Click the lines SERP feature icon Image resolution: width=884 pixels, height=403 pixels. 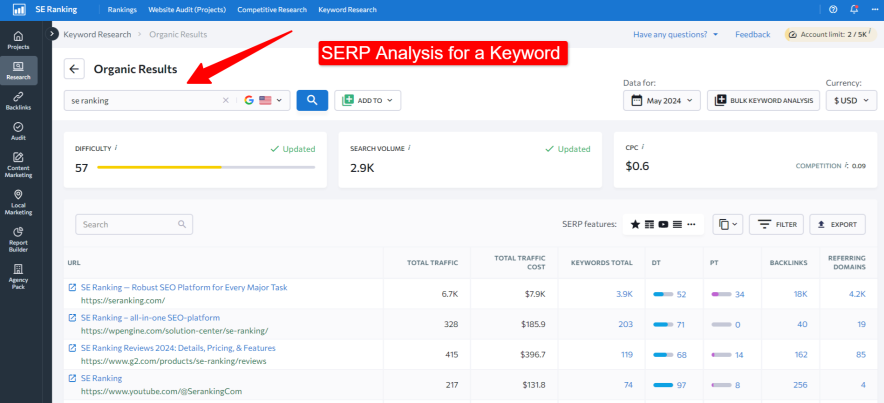tap(678, 224)
